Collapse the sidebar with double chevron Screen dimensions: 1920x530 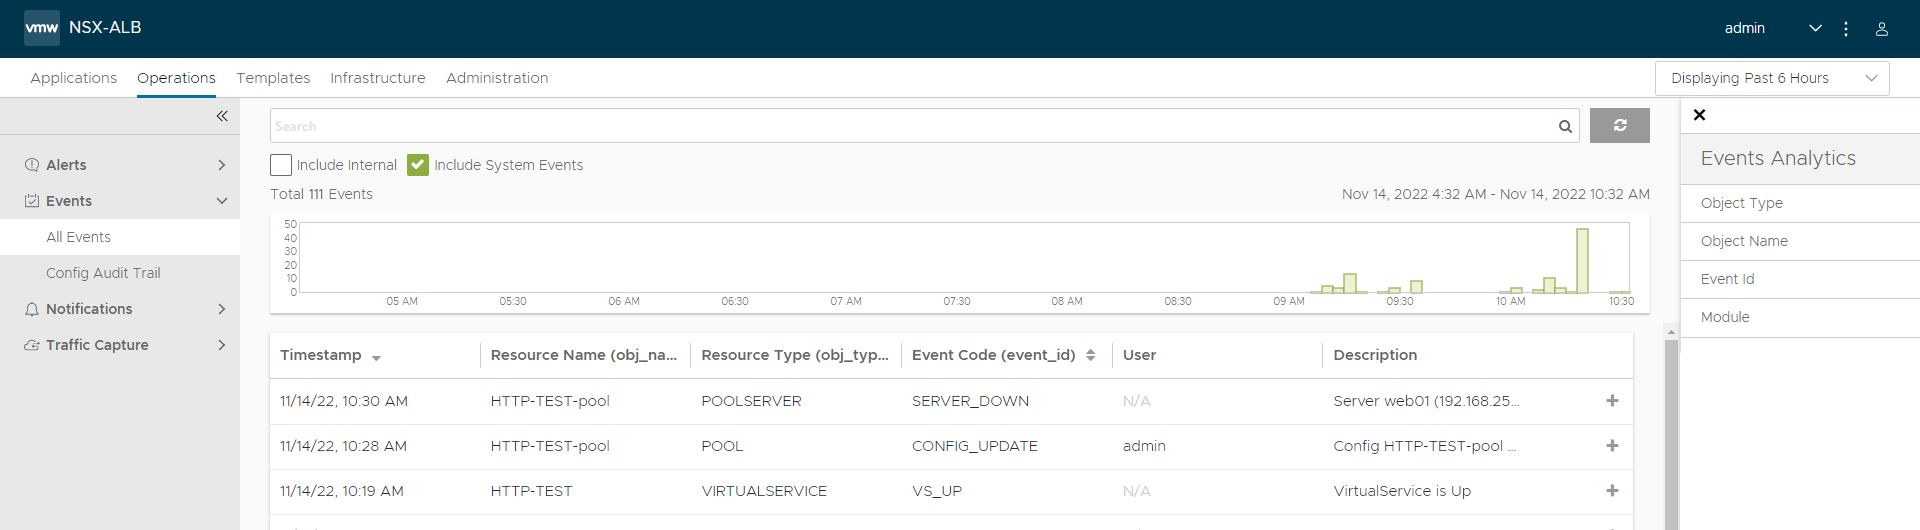tap(222, 116)
